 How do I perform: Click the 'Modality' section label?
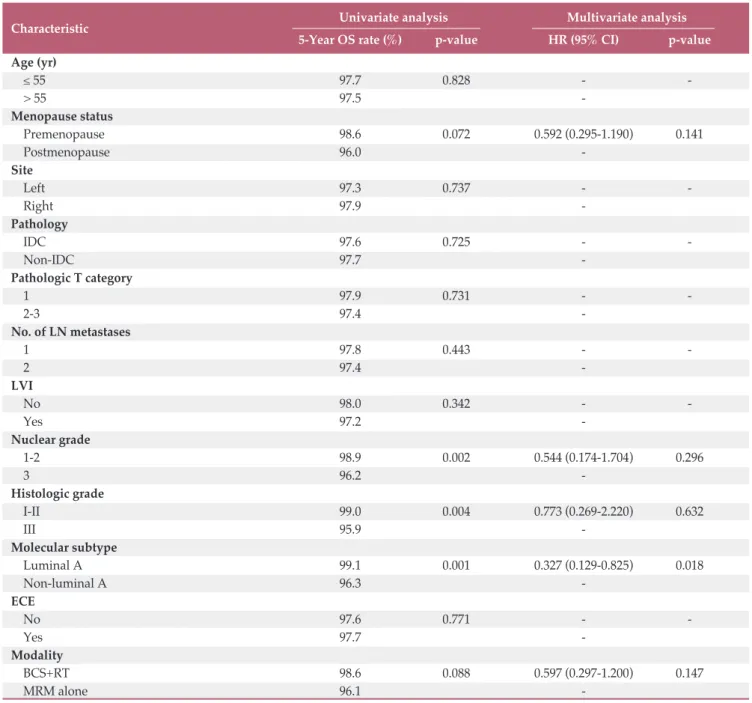click(x=37, y=656)
